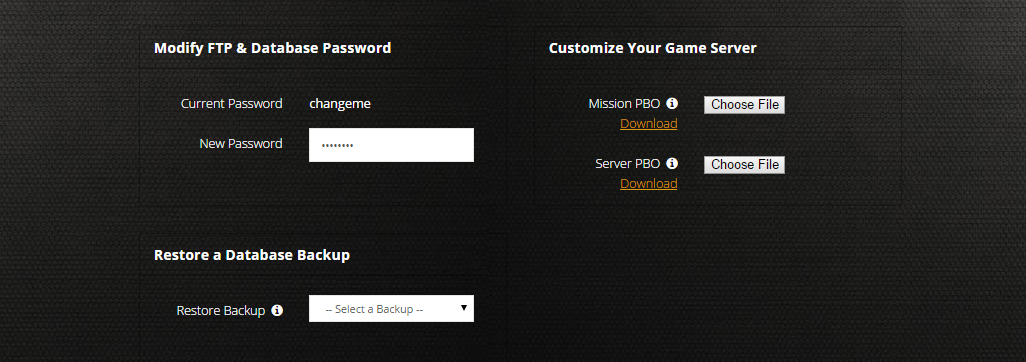Viewport: 1026px width, 362px height.
Task: Click the current password value changeme
Action: pyautogui.click(x=340, y=103)
